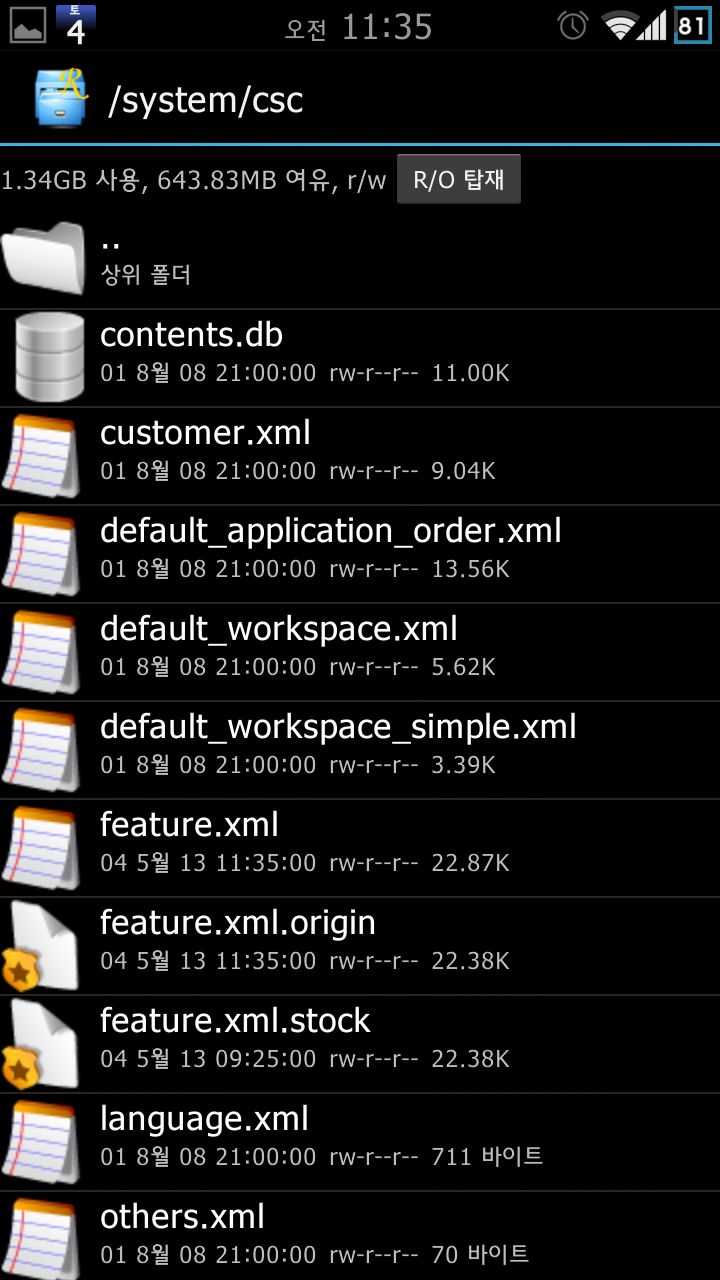
Task: Tap the Root Explorer app icon
Action: point(60,98)
